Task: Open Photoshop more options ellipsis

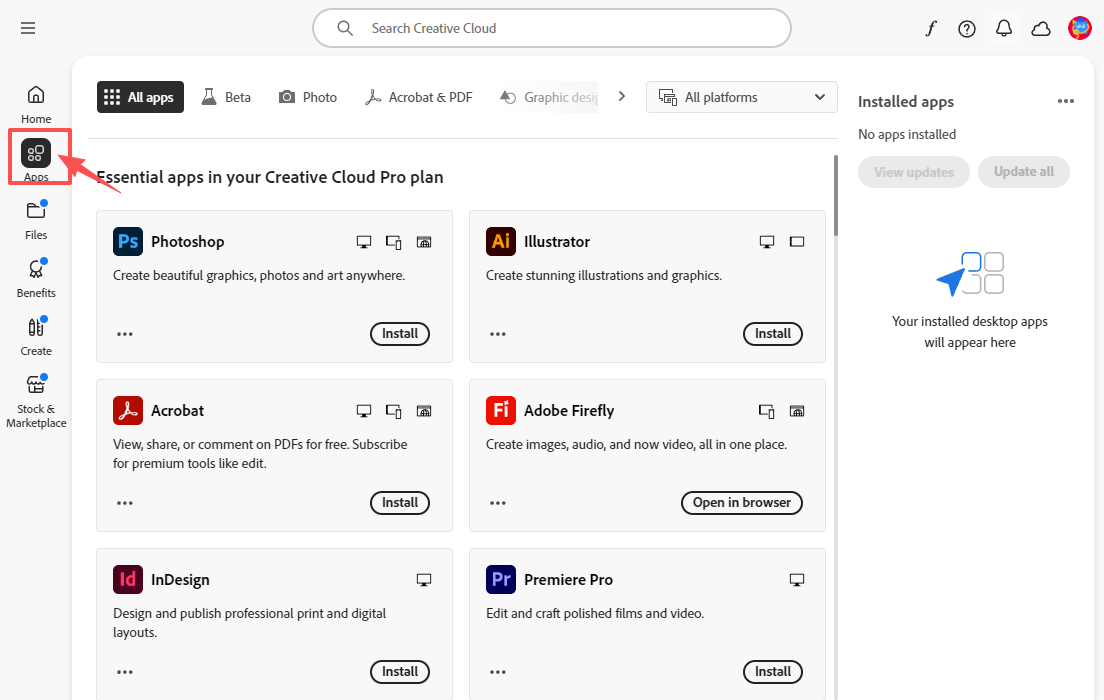Action: [125, 334]
